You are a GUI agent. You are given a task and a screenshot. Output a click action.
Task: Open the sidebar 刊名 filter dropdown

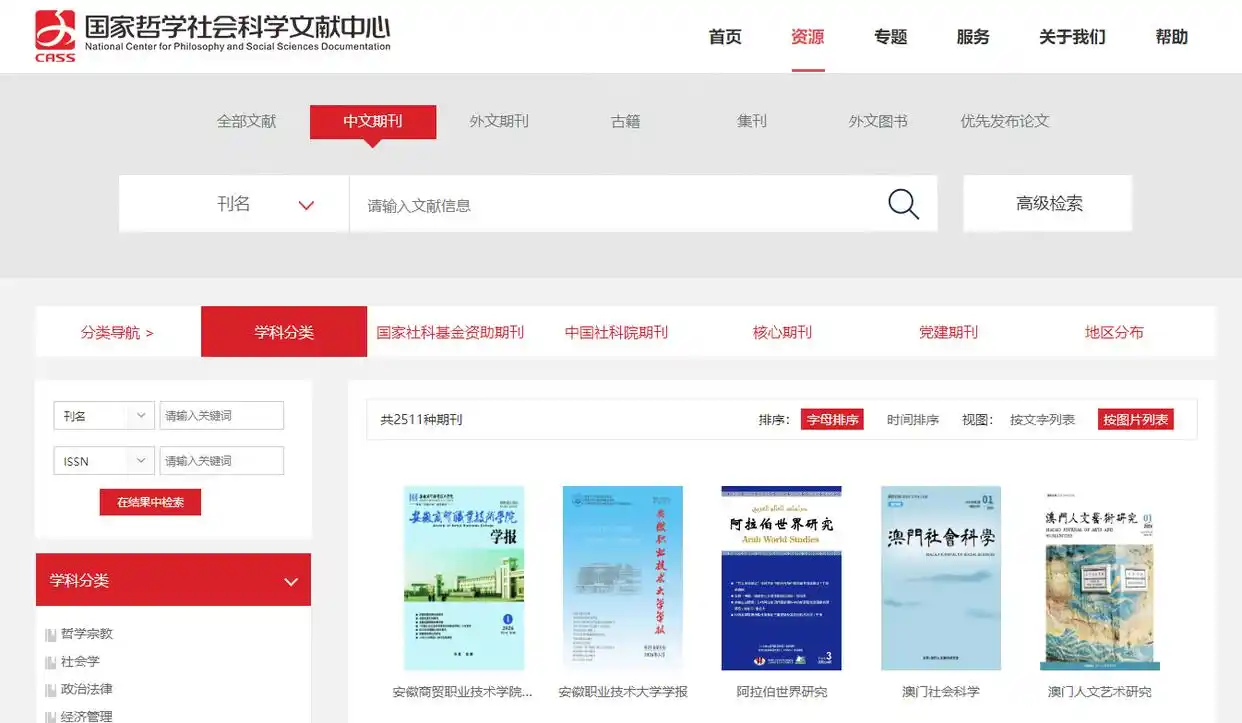[x=104, y=416]
